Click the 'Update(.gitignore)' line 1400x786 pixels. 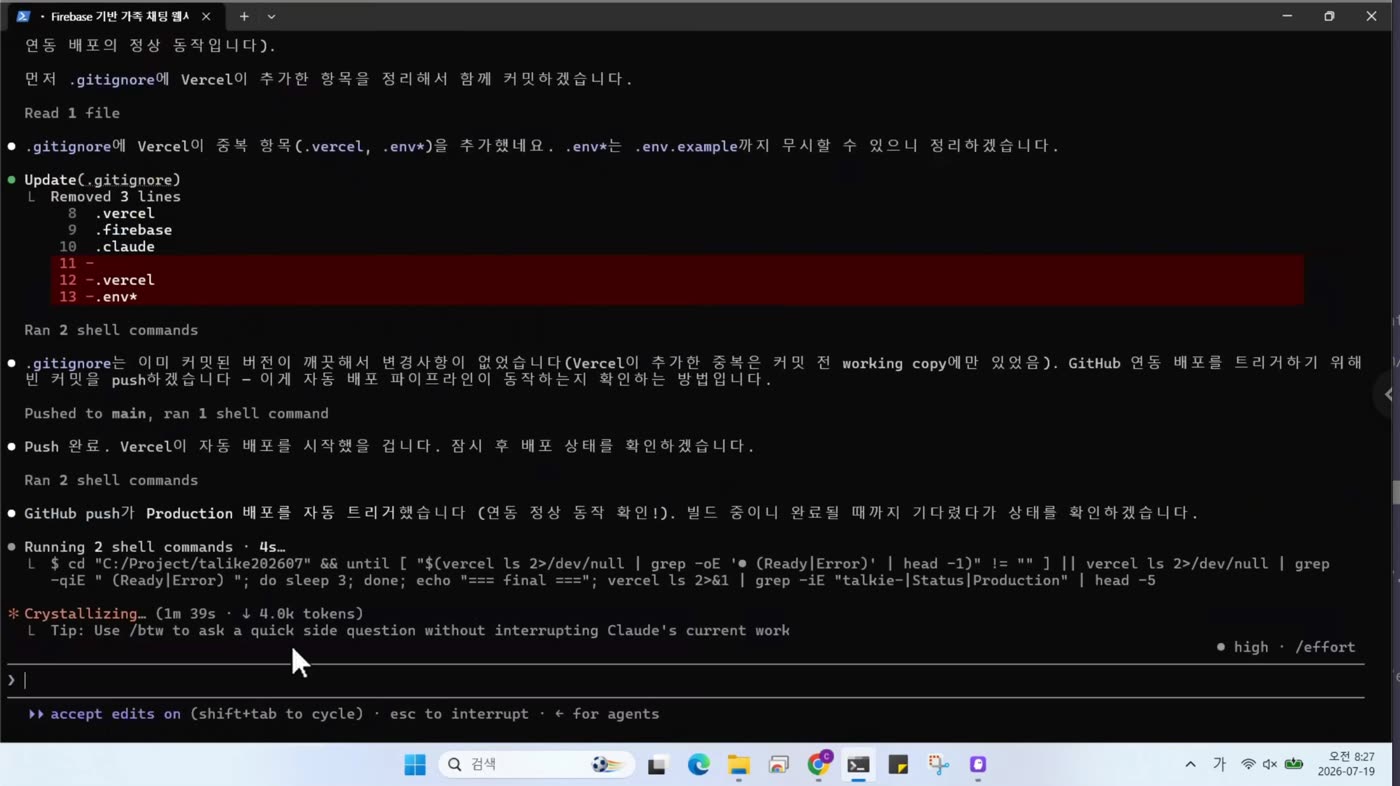tap(102, 180)
